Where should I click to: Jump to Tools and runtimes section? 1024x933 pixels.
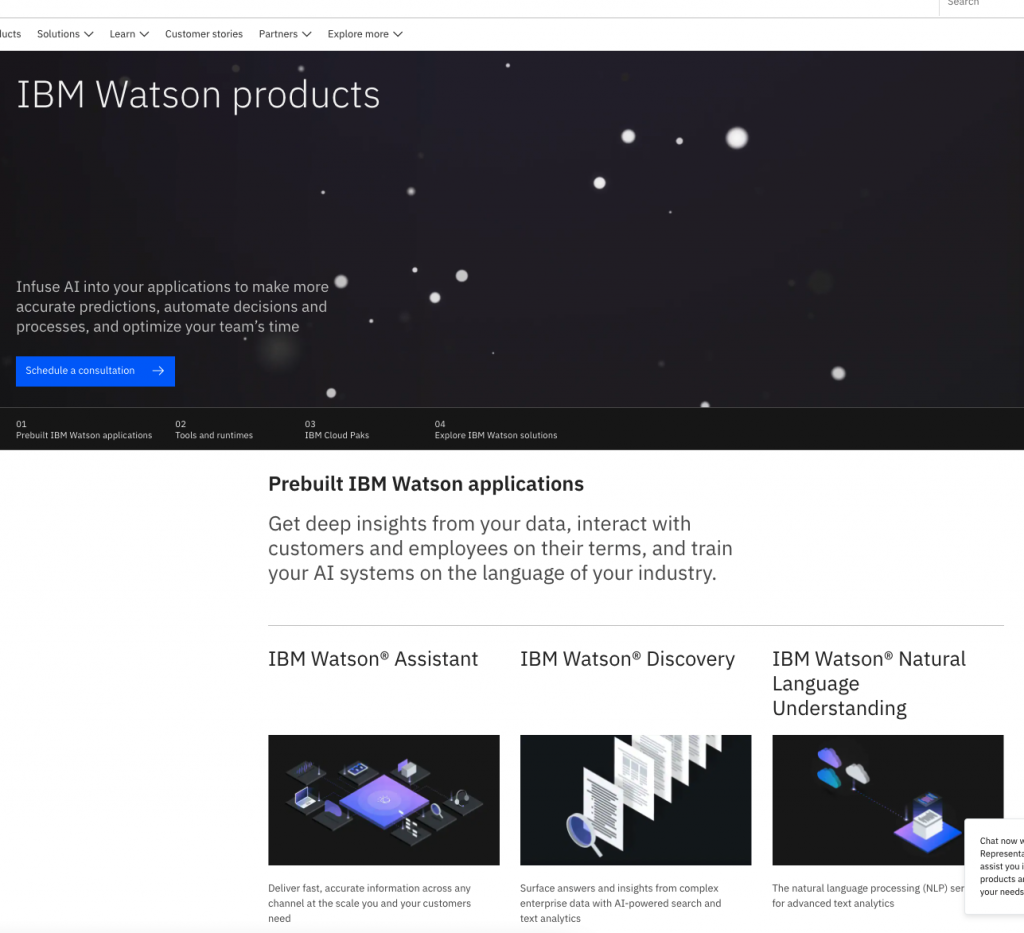click(x=214, y=430)
